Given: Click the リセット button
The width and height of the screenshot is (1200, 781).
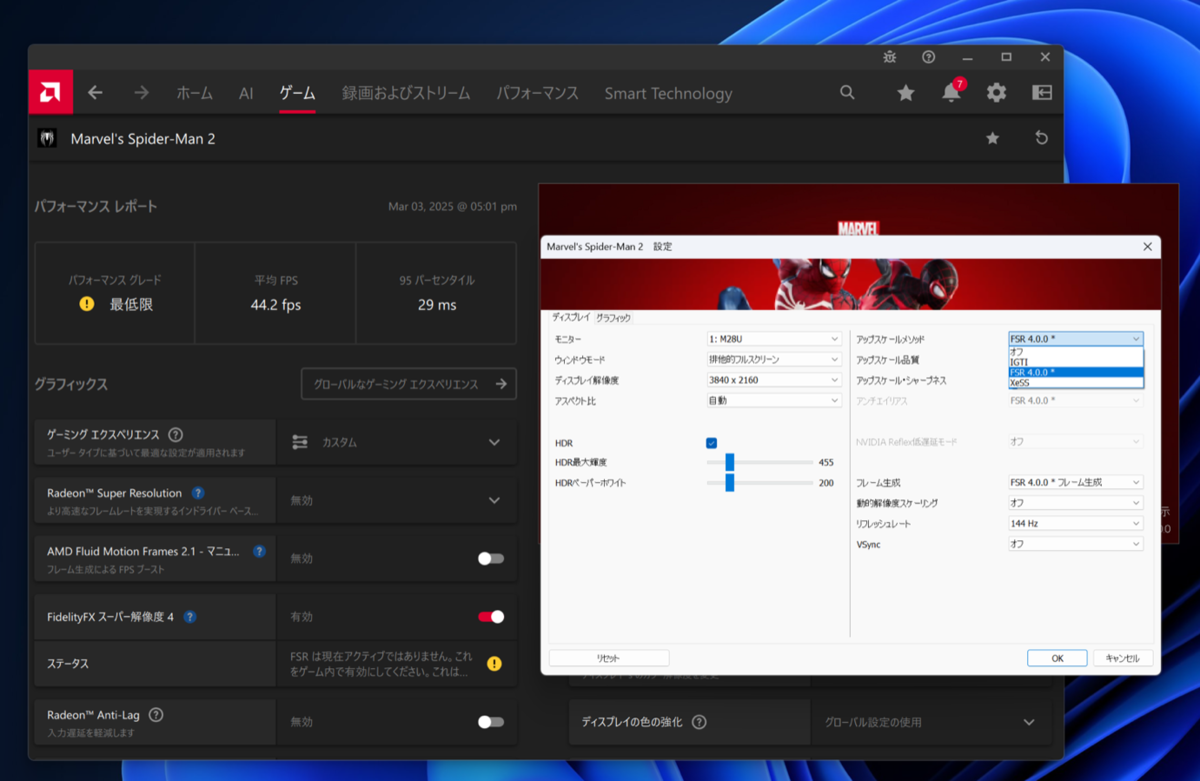Looking at the screenshot, I should point(609,658).
